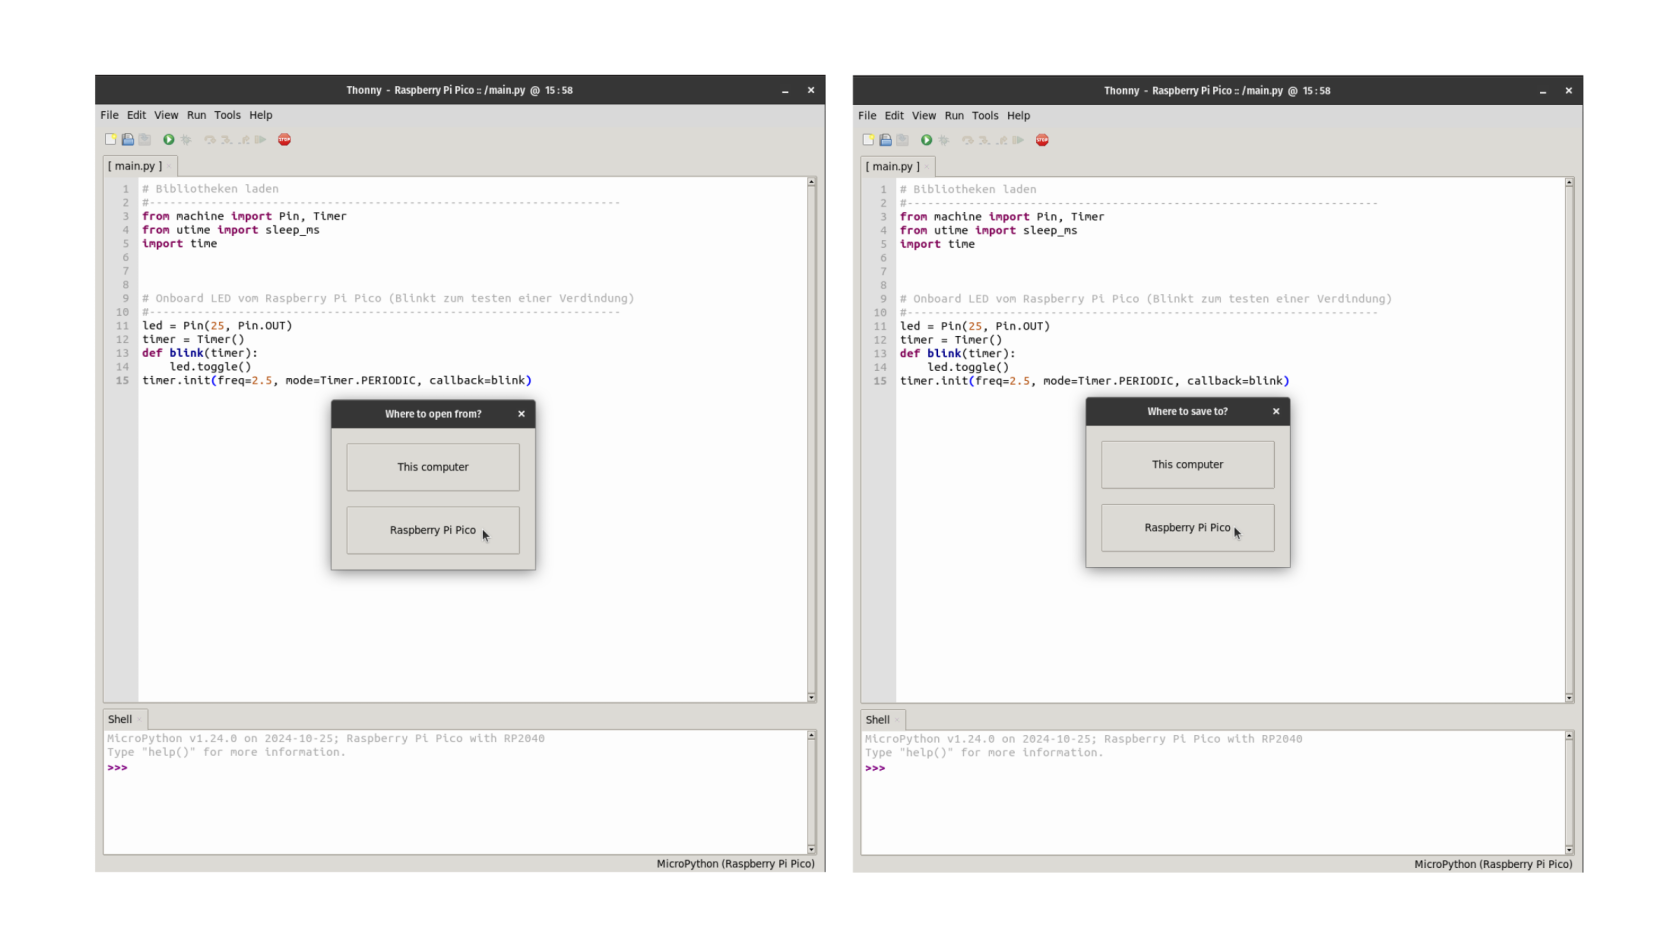Open Help menu in right Thonny window
Image resolution: width=1680 pixels, height=945 pixels.
click(1019, 116)
